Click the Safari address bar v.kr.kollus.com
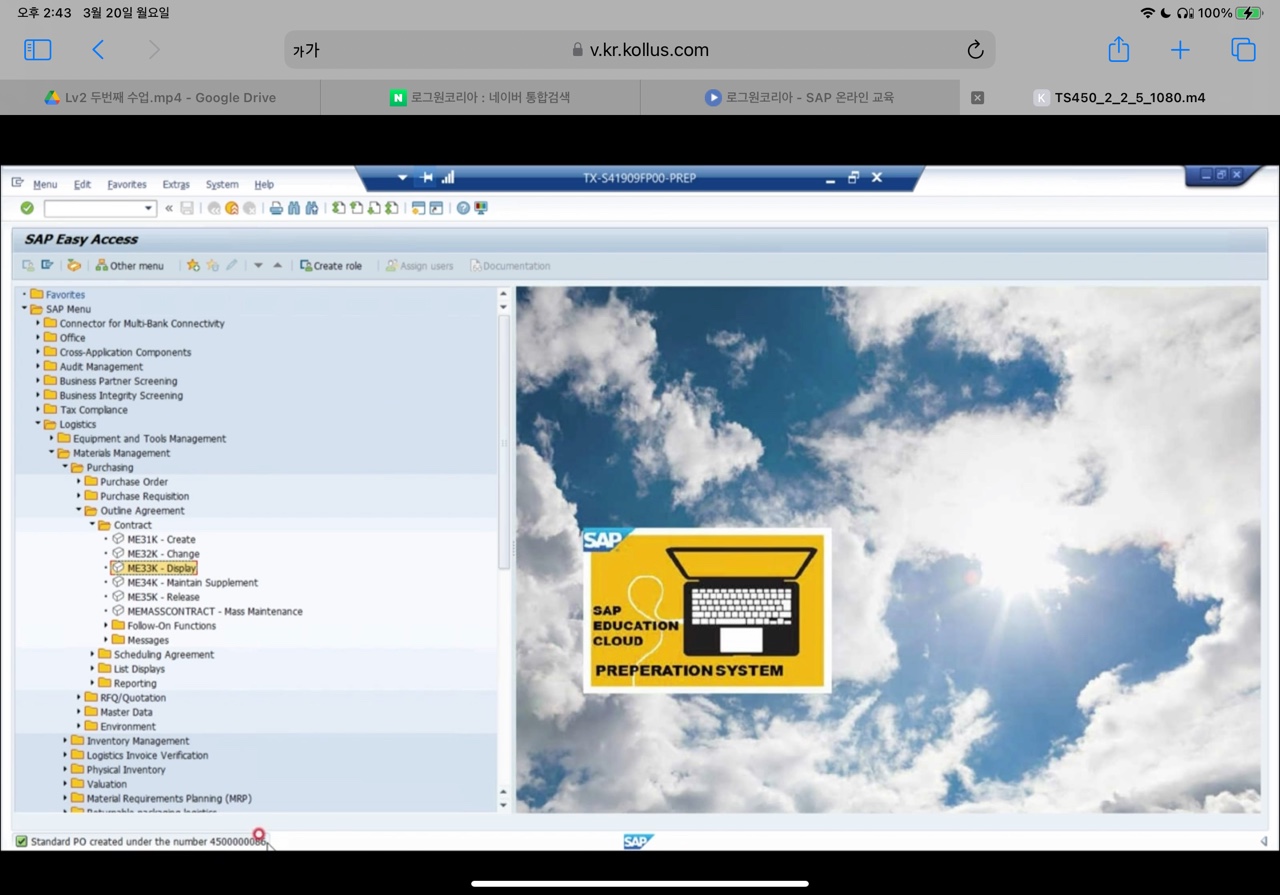The width and height of the screenshot is (1280, 895). tap(640, 50)
